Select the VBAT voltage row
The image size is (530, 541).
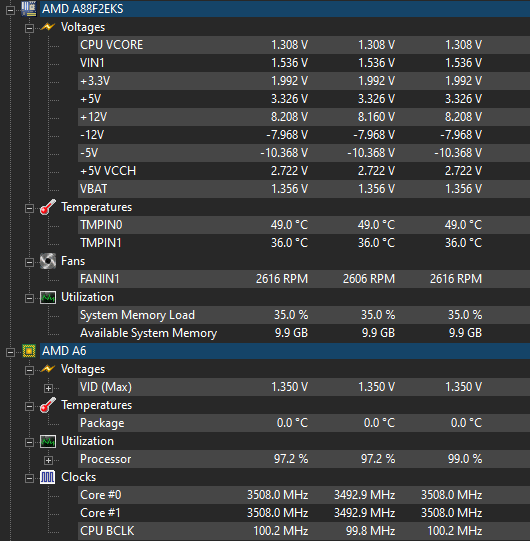tap(304, 189)
